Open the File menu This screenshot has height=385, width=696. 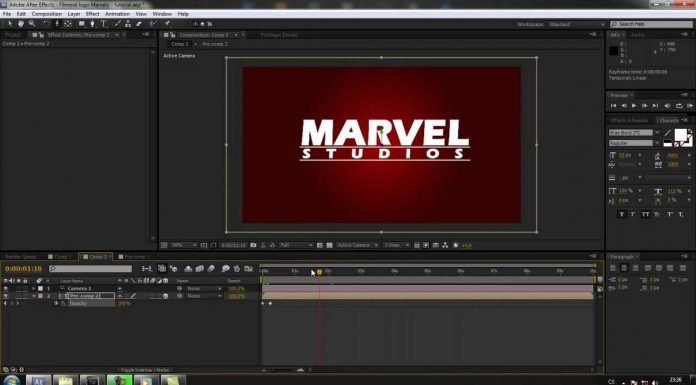tap(7, 14)
